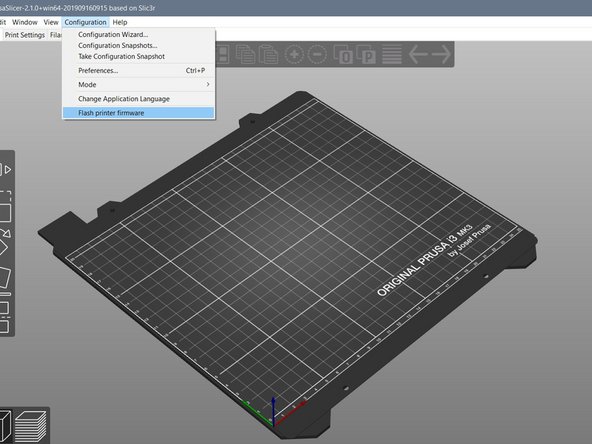
Task: Click the Arrange icon in the toolbar
Action: tap(223, 54)
